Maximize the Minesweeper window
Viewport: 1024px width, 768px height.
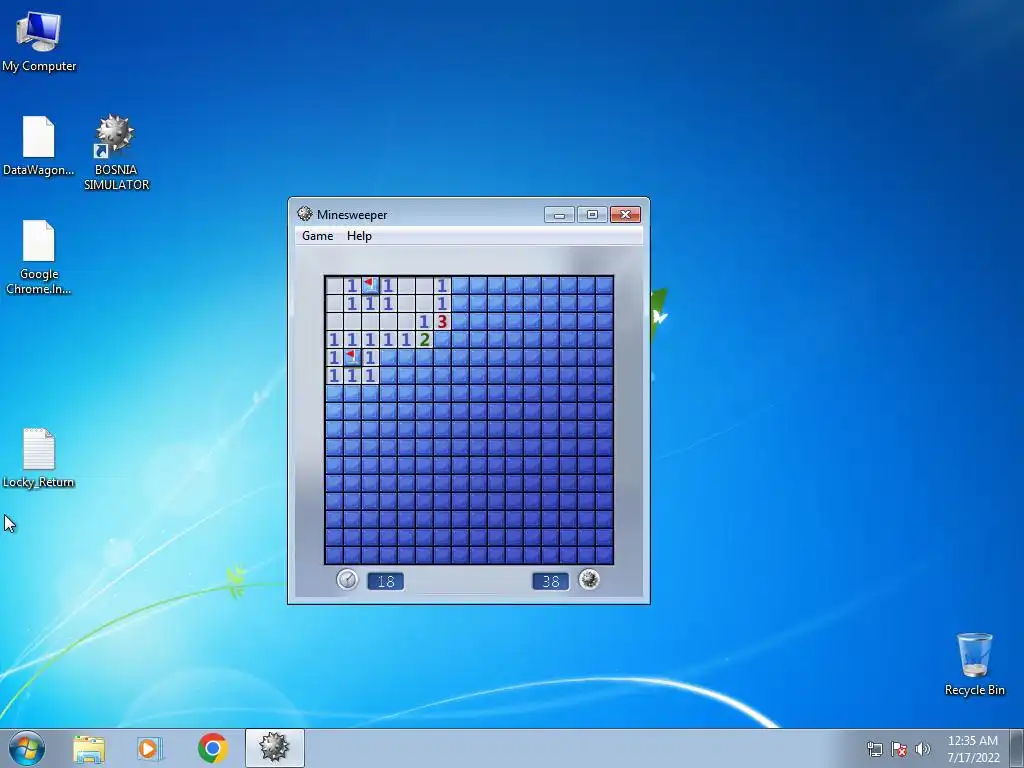[592, 215]
